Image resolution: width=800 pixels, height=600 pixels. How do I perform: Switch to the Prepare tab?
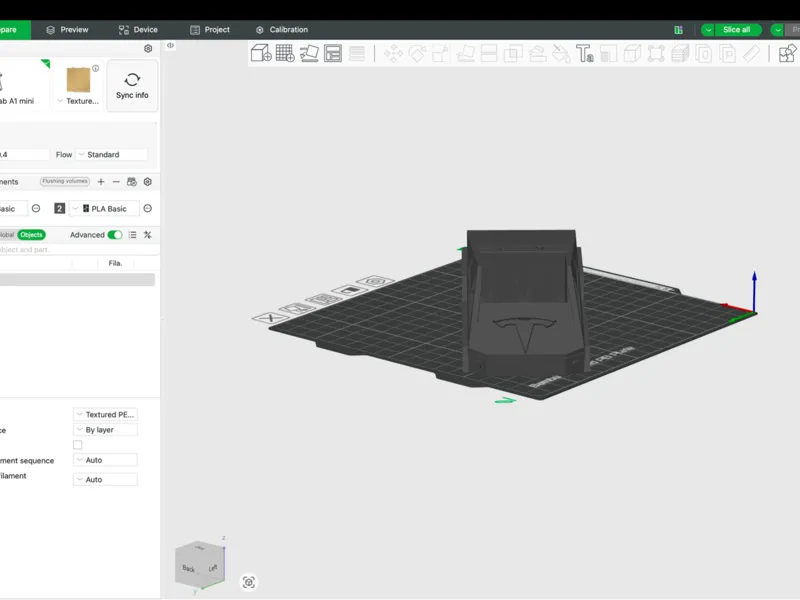click(13, 30)
